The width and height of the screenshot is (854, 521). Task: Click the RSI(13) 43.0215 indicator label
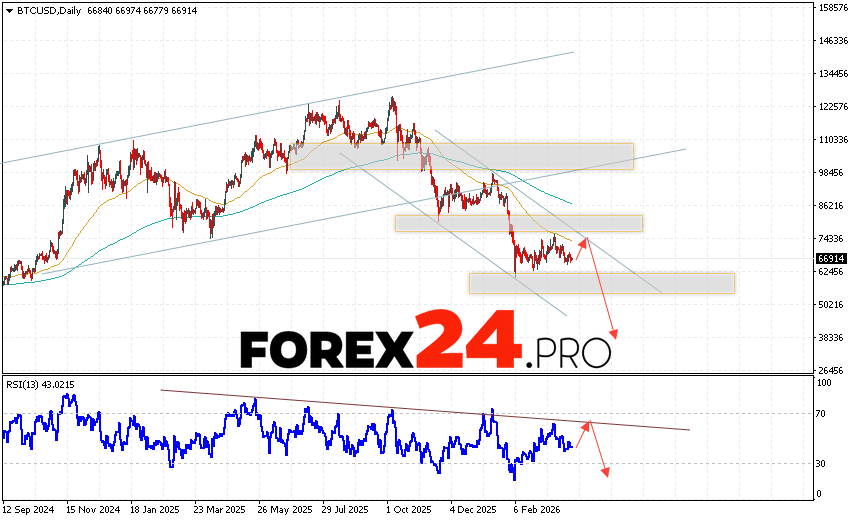41,385
